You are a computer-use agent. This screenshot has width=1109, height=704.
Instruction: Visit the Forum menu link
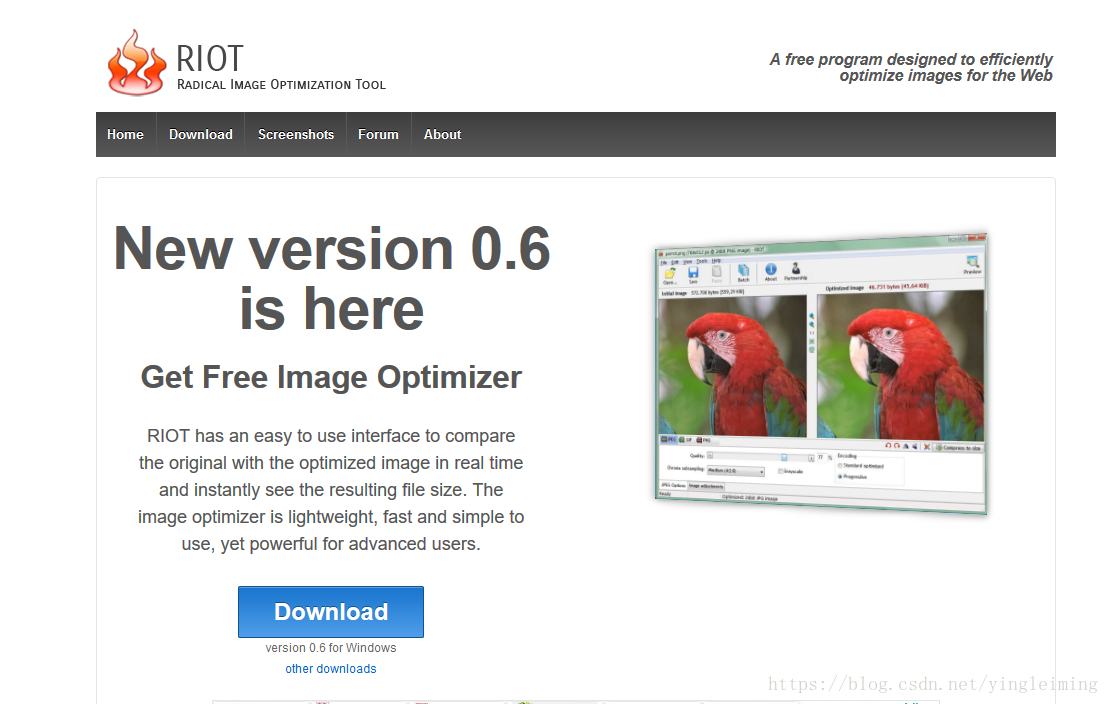(378, 134)
